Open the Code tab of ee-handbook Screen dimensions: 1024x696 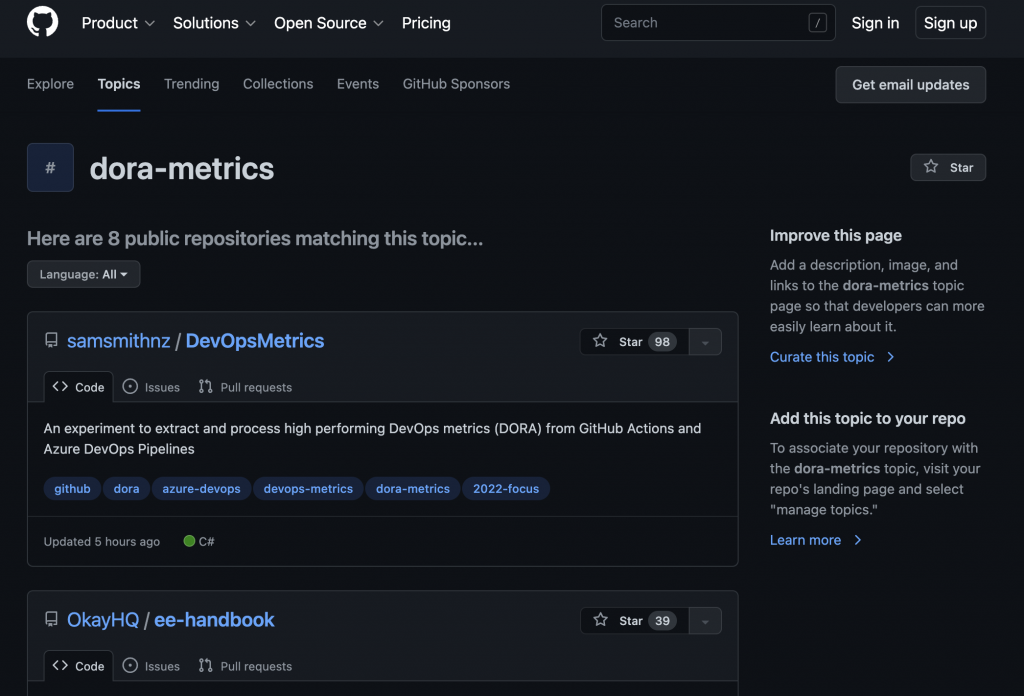tap(78, 666)
